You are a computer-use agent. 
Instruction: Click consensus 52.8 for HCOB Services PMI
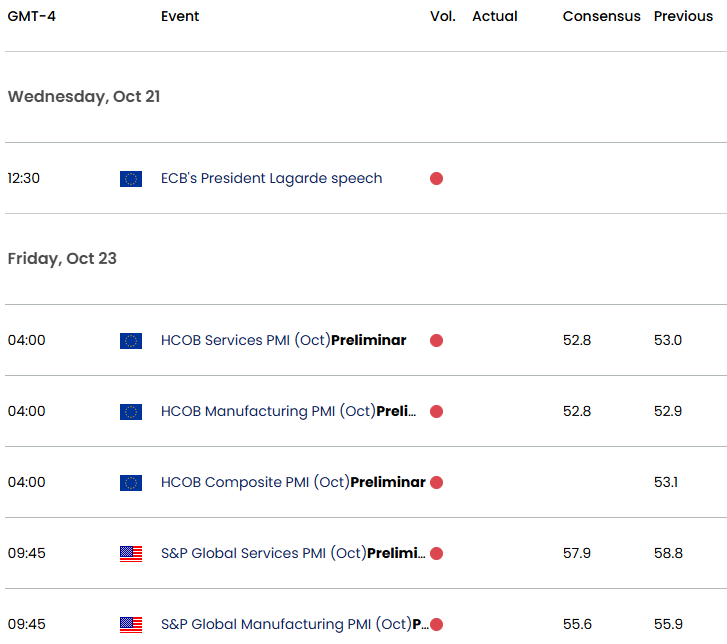577,340
